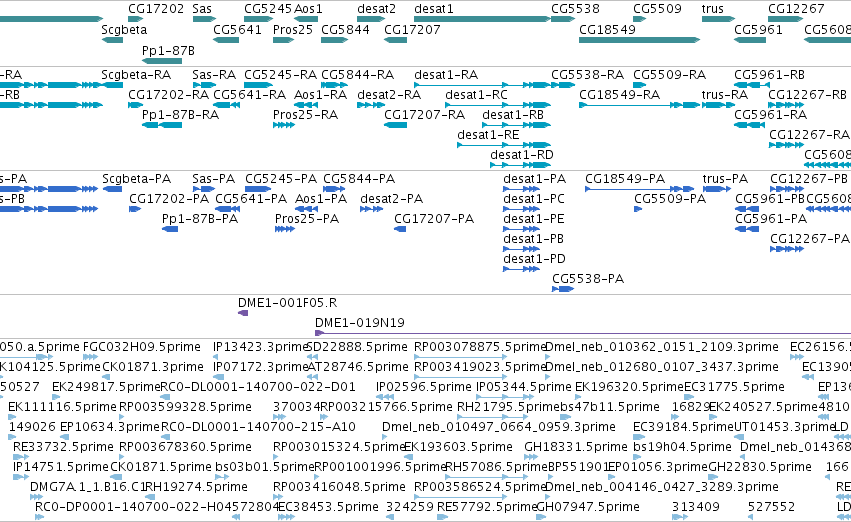Click the Pros25-RA transcript label
Screen dimensions: 851x522
(x=305, y=115)
